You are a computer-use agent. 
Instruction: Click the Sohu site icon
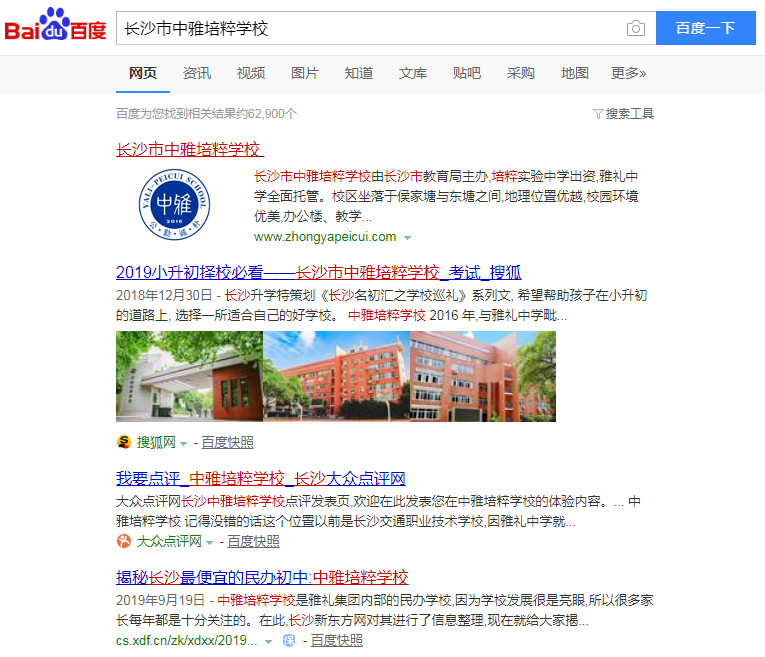[x=124, y=442]
